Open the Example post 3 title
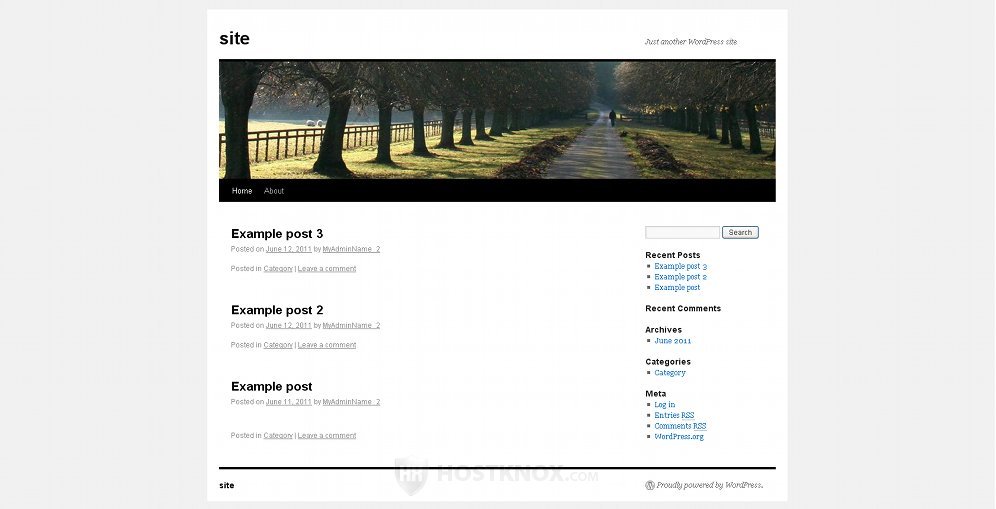 click(x=277, y=233)
